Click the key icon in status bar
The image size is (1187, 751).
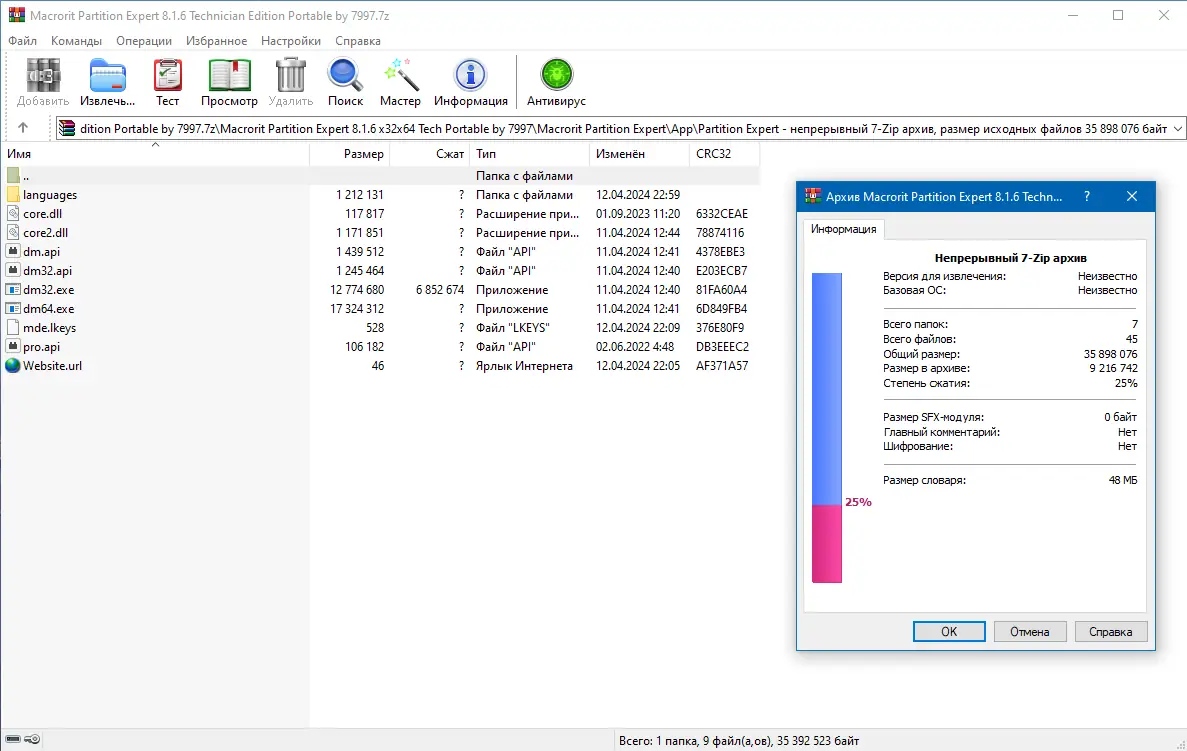click(x=33, y=740)
